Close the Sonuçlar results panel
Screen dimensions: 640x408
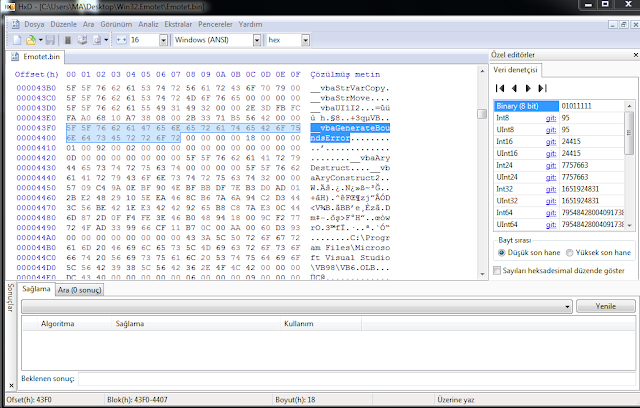pos(11,385)
